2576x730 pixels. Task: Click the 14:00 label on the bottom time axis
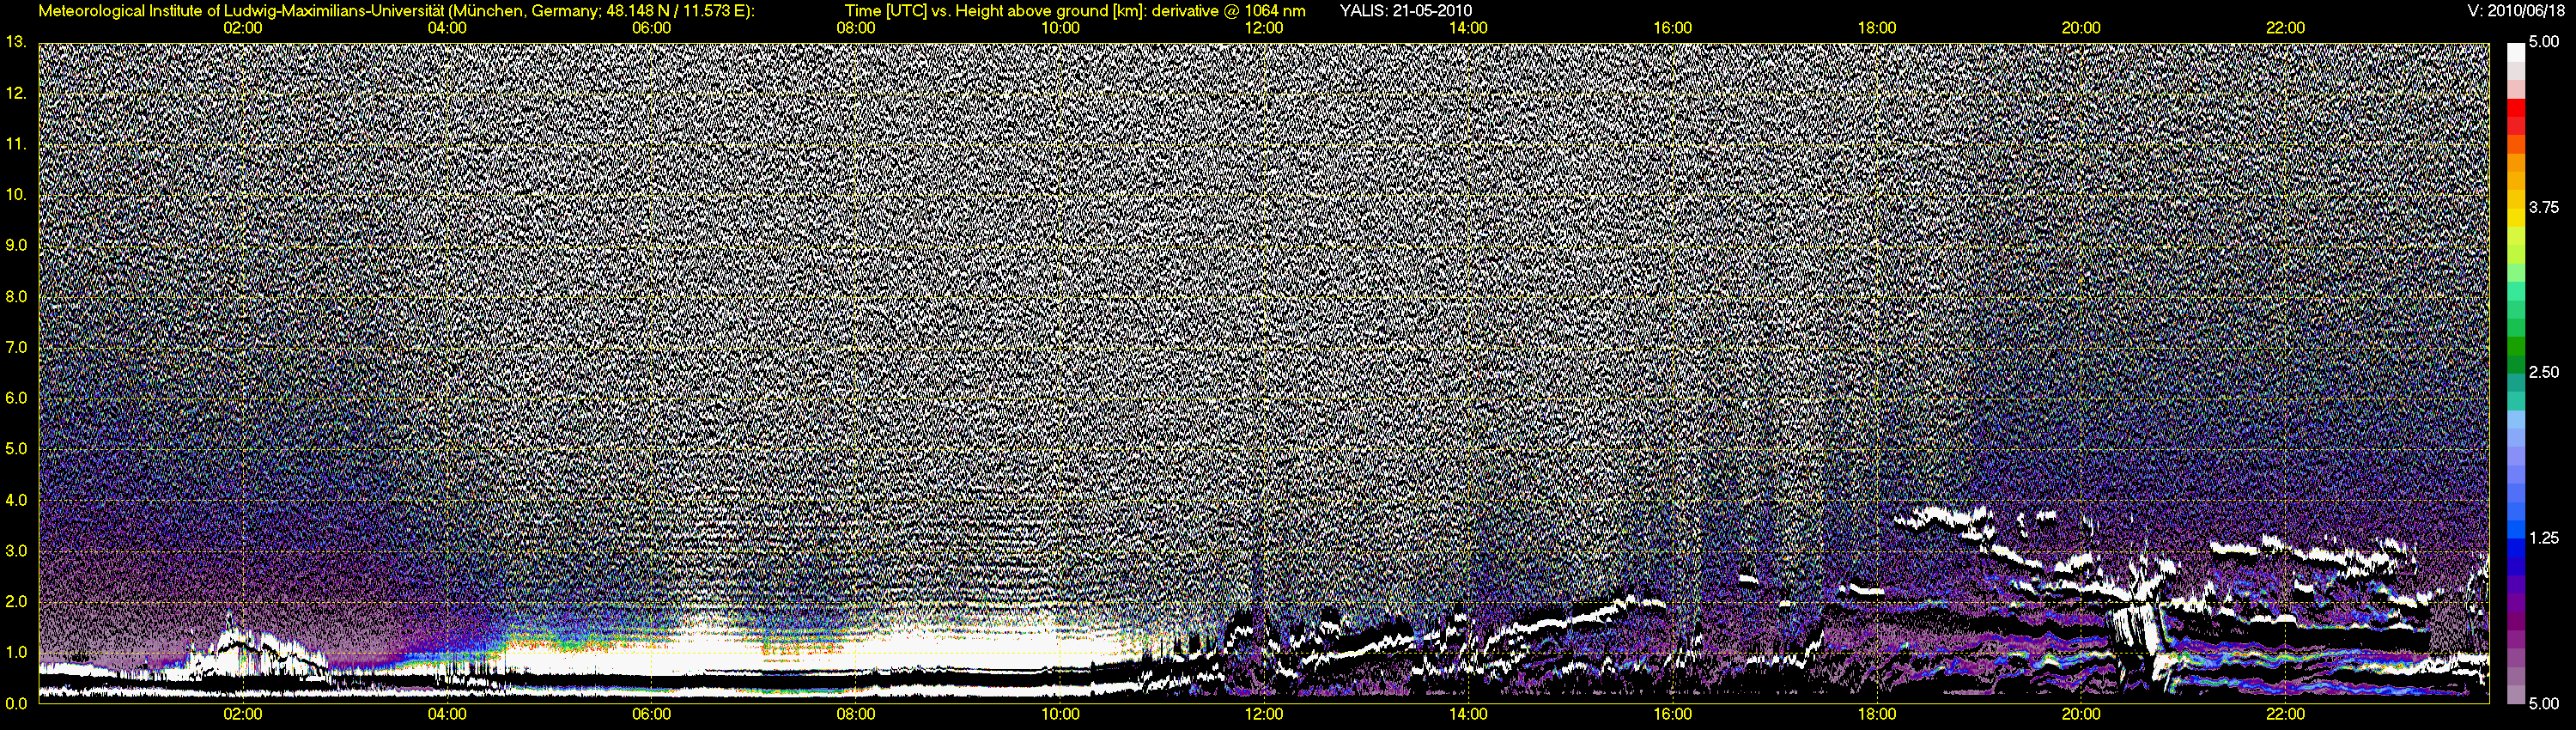pyautogui.click(x=1468, y=714)
